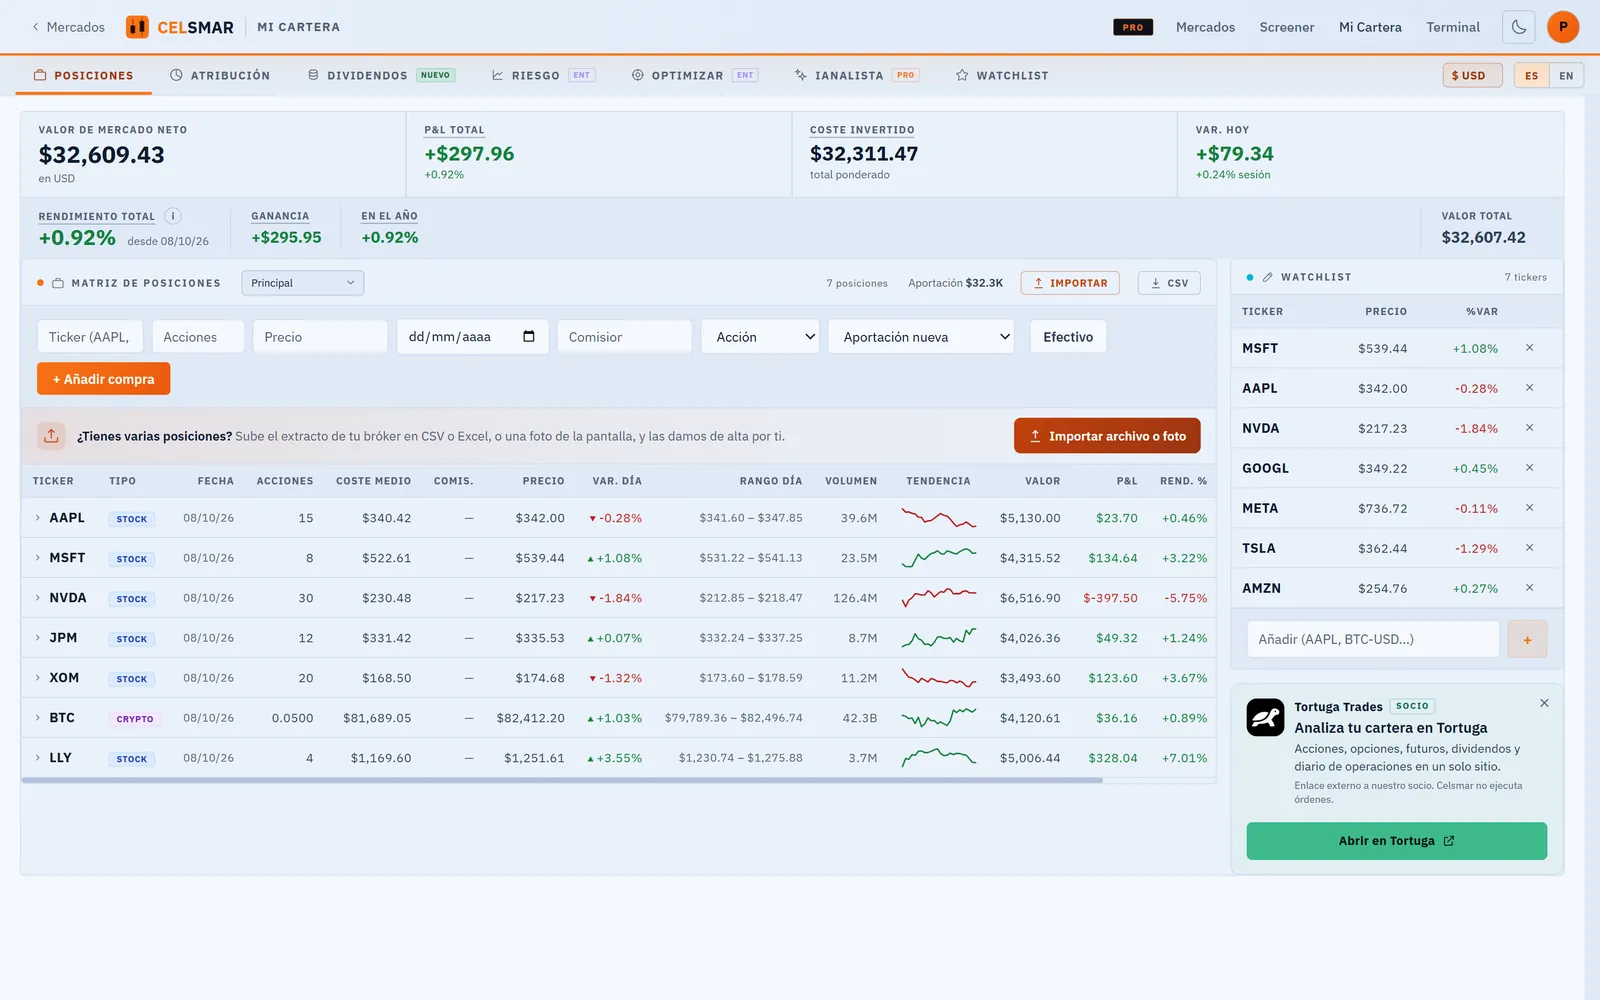Image resolution: width=1600 pixels, height=1000 pixels.
Task: Click the Importar archivo o foto button
Action: (1107, 436)
